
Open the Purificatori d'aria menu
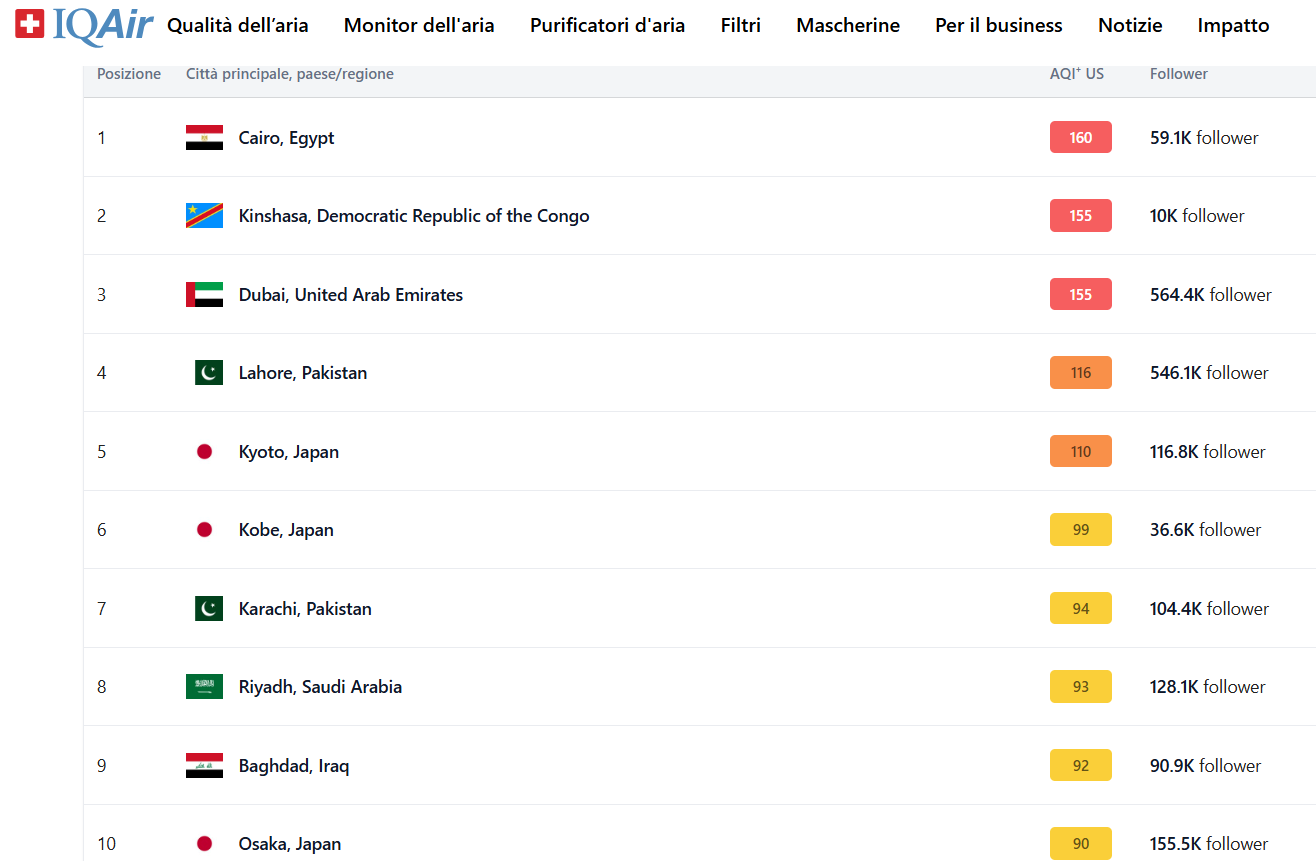[607, 26]
